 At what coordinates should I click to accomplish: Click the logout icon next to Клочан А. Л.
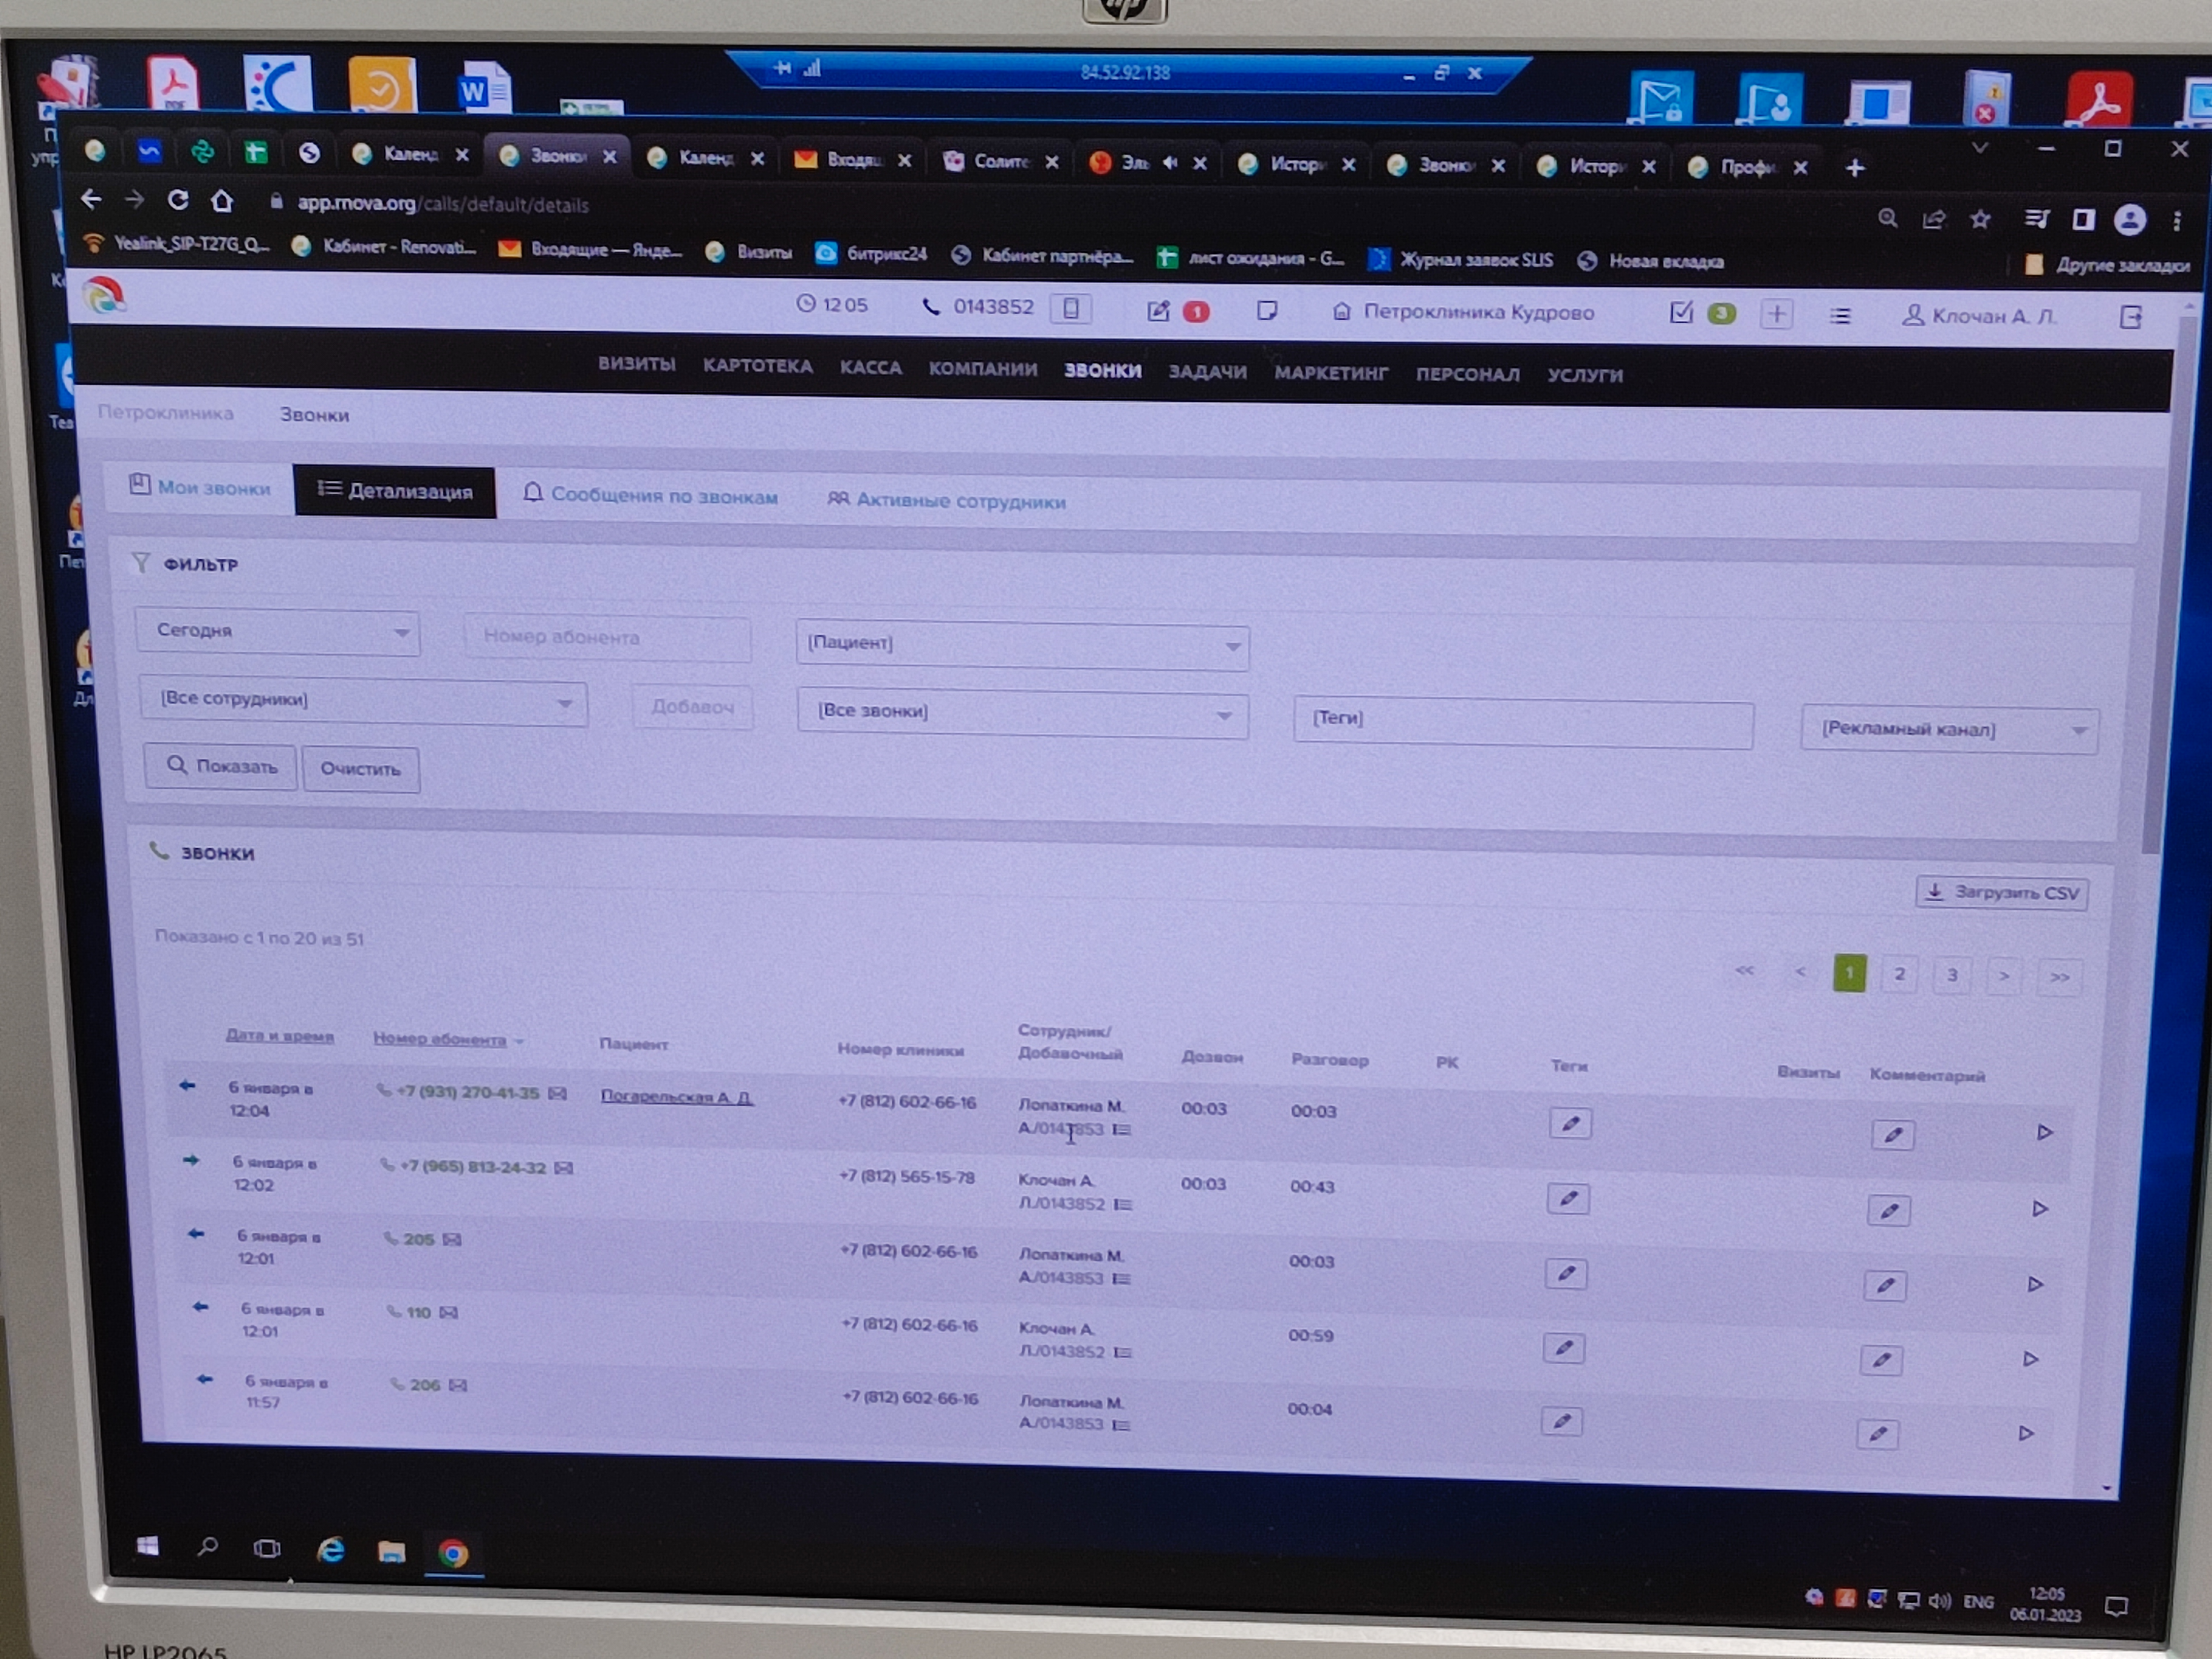point(2130,317)
